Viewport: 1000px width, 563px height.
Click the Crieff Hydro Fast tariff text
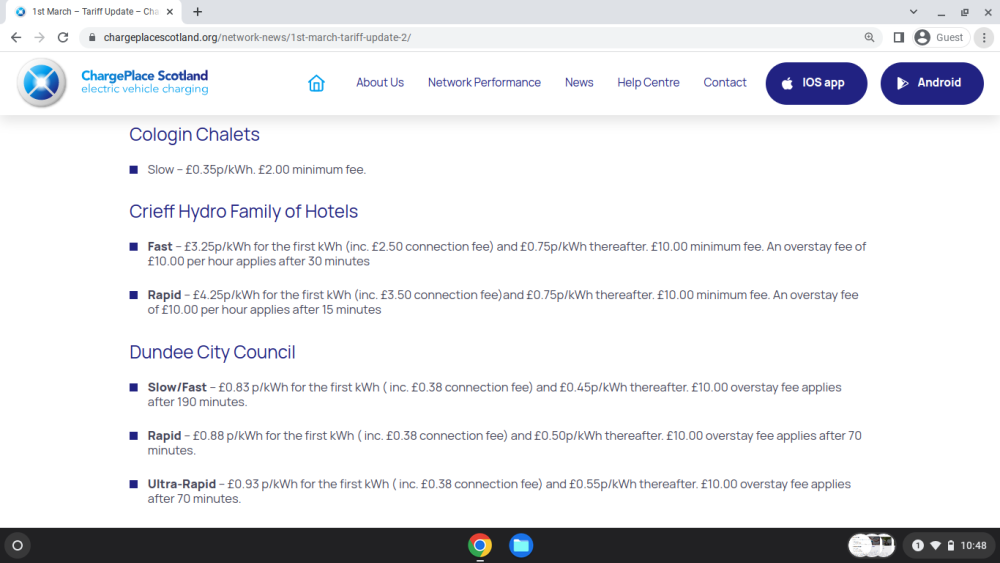(506, 254)
